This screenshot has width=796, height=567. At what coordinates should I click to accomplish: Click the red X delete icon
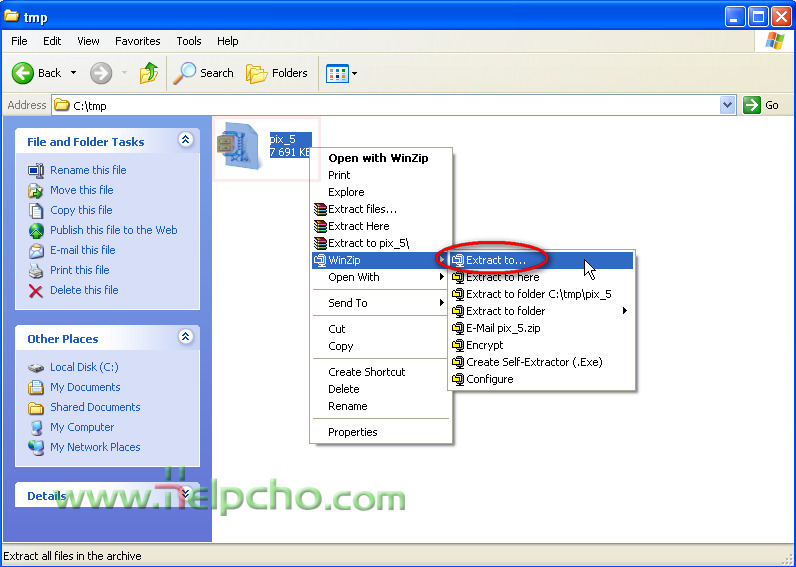[36, 291]
